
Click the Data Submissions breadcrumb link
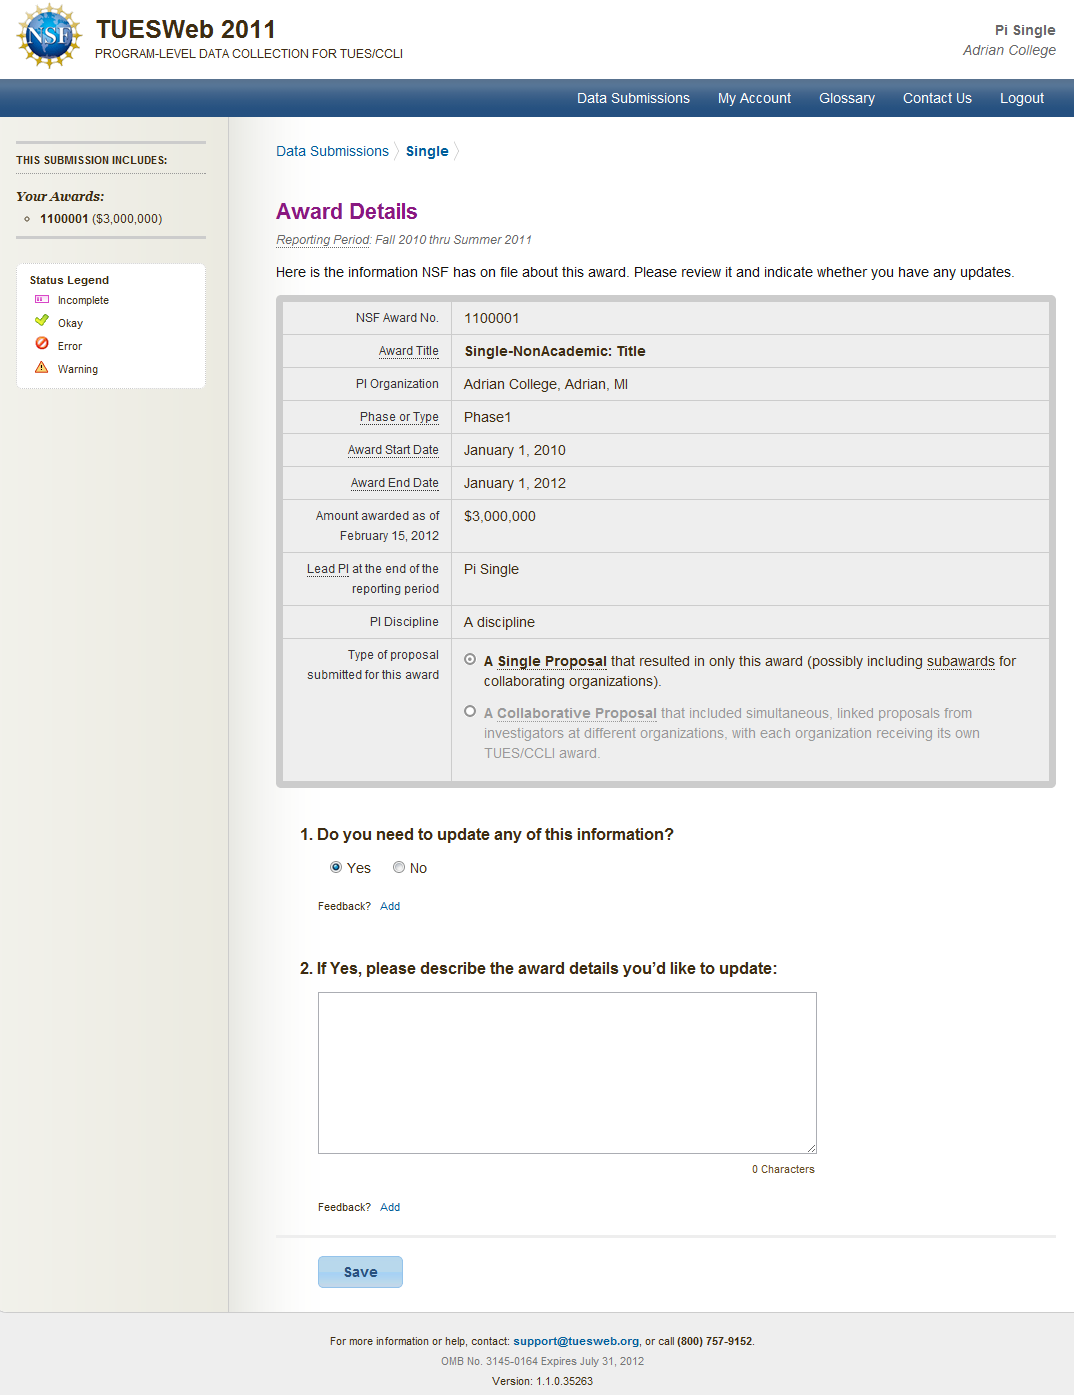(x=332, y=151)
